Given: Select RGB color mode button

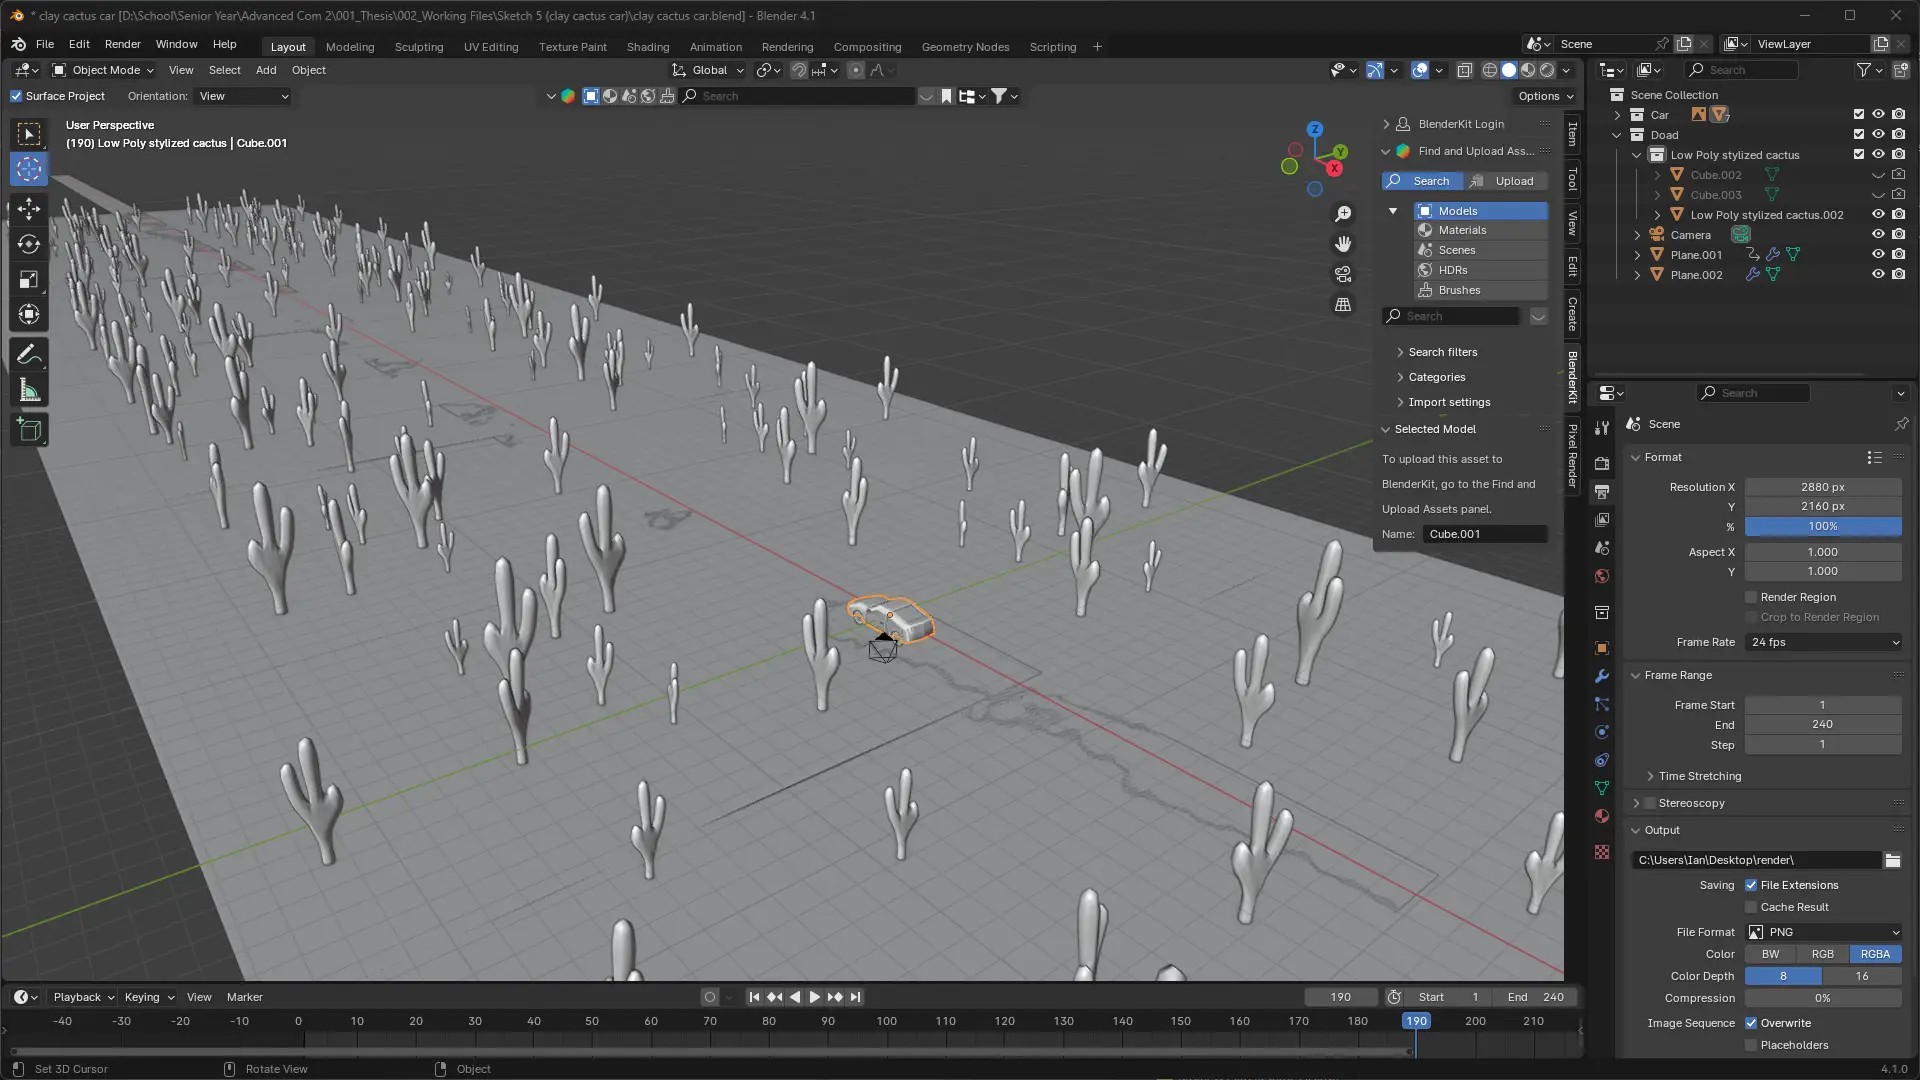Looking at the screenshot, I should click(1822, 954).
